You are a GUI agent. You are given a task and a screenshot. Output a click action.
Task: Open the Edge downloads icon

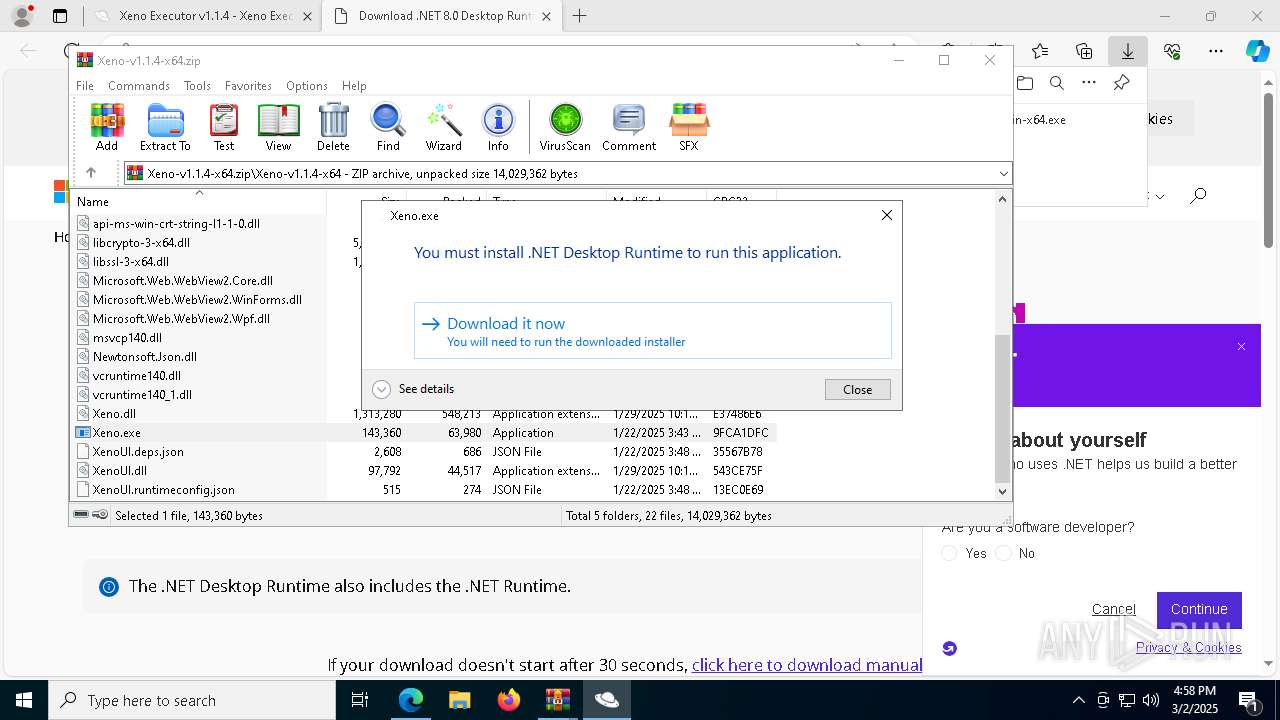[1127, 51]
